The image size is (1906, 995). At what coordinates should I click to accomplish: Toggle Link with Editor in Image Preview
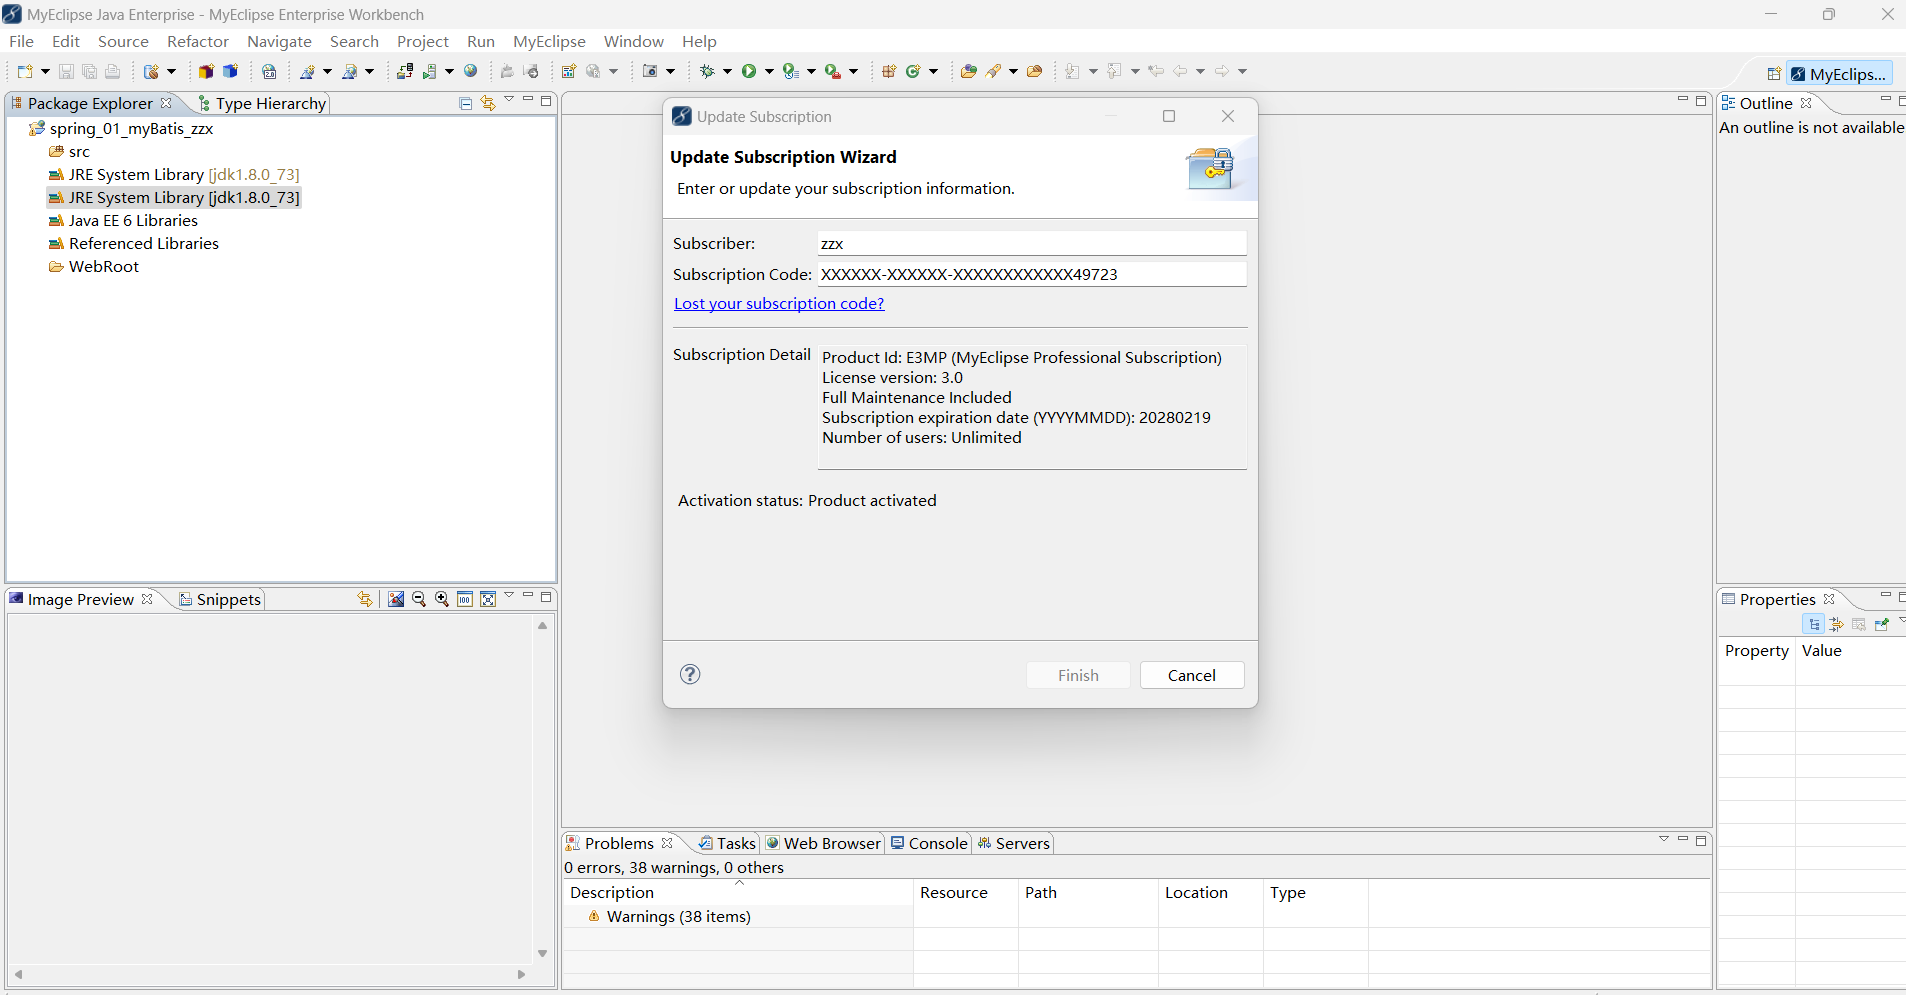tap(365, 599)
